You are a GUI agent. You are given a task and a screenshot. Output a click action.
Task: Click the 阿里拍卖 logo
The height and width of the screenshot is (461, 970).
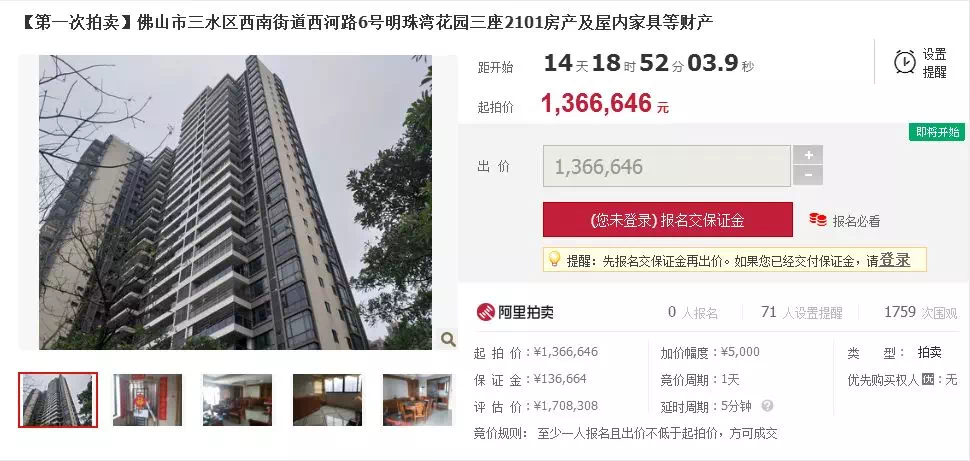pyautogui.click(x=515, y=312)
